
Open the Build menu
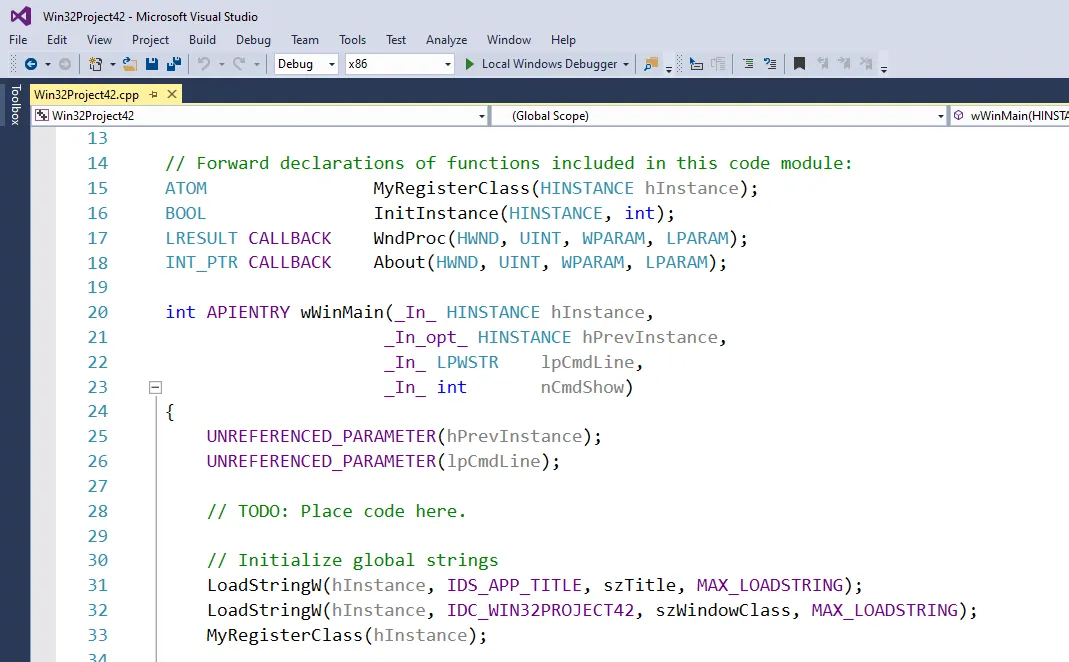(202, 40)
